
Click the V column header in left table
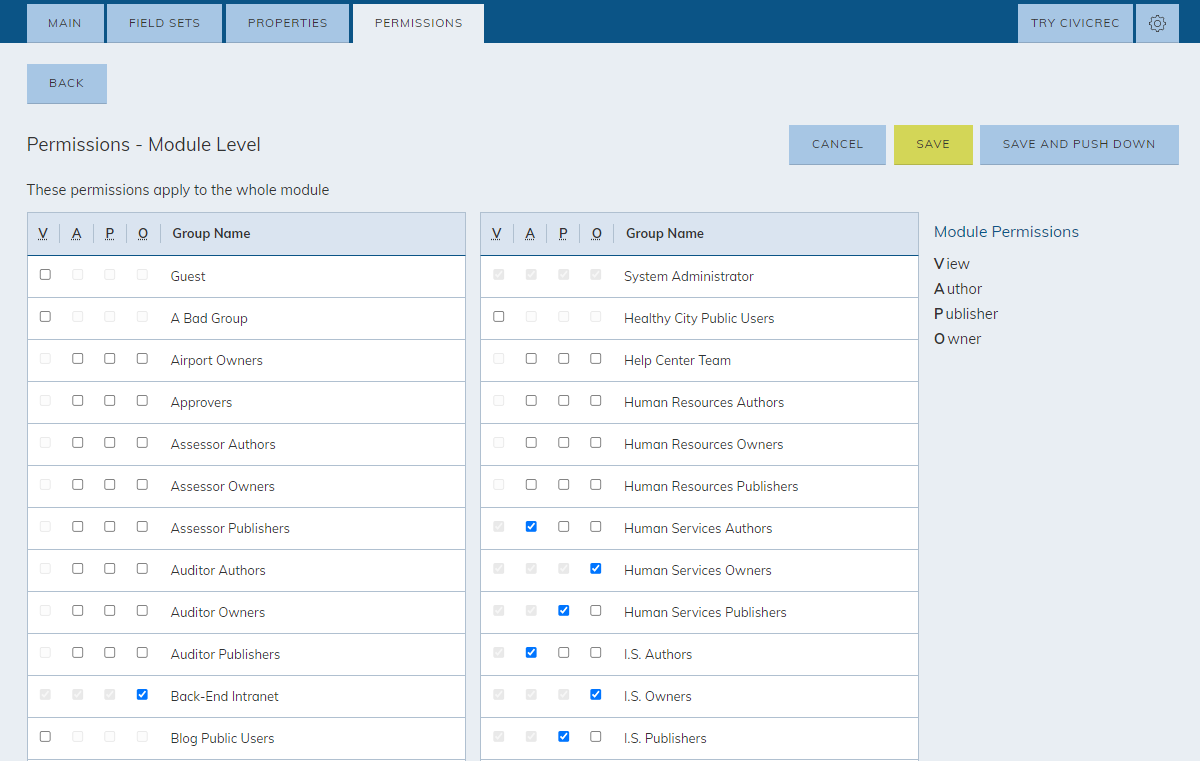coord(43,234)
